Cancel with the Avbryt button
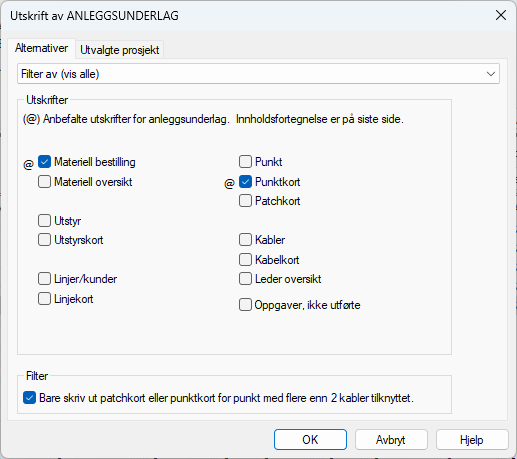517x459 pixels. click(x=391, y=440)
